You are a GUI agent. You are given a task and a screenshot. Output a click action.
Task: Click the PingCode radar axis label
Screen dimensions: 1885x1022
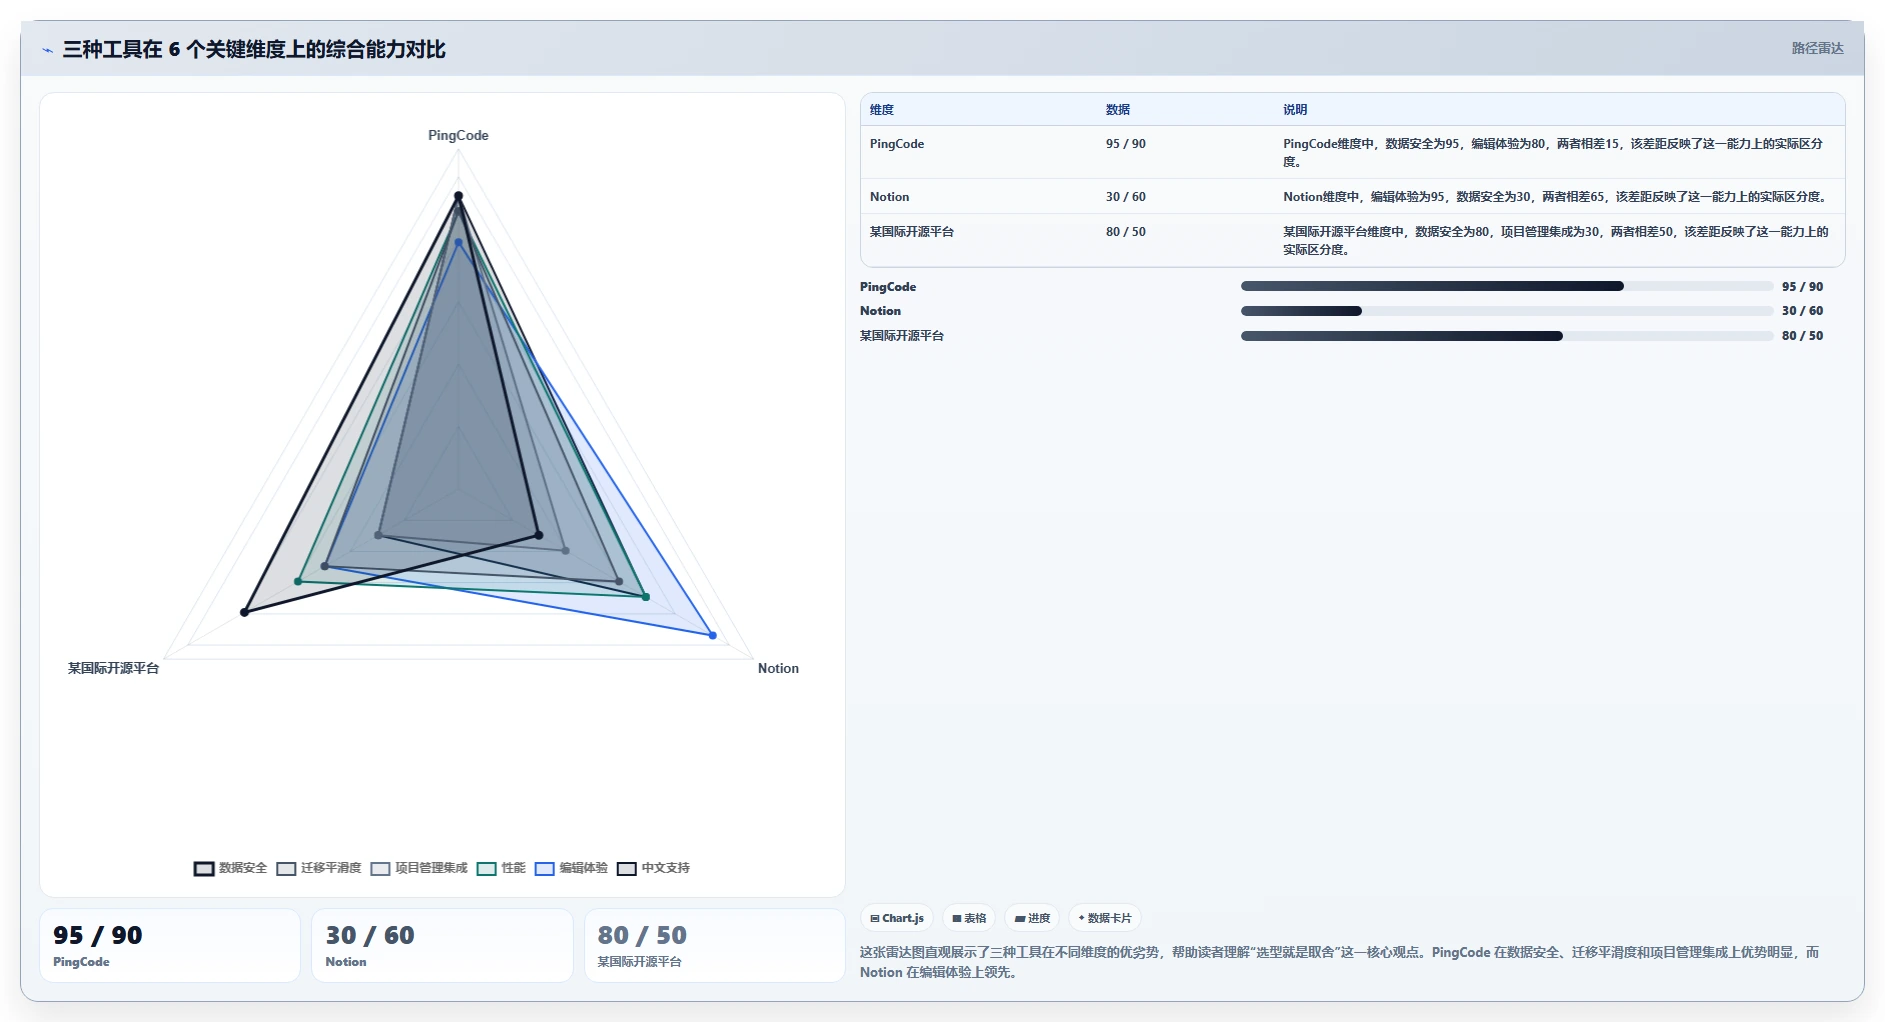pos(458,135)
